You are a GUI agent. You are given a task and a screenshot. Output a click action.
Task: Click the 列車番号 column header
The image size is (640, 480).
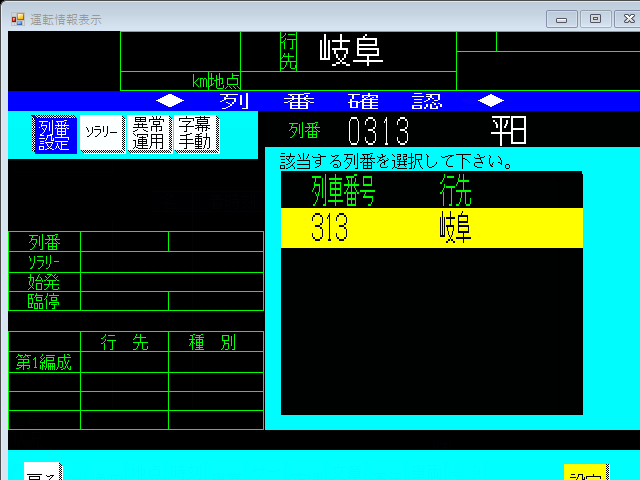(343, 191)
